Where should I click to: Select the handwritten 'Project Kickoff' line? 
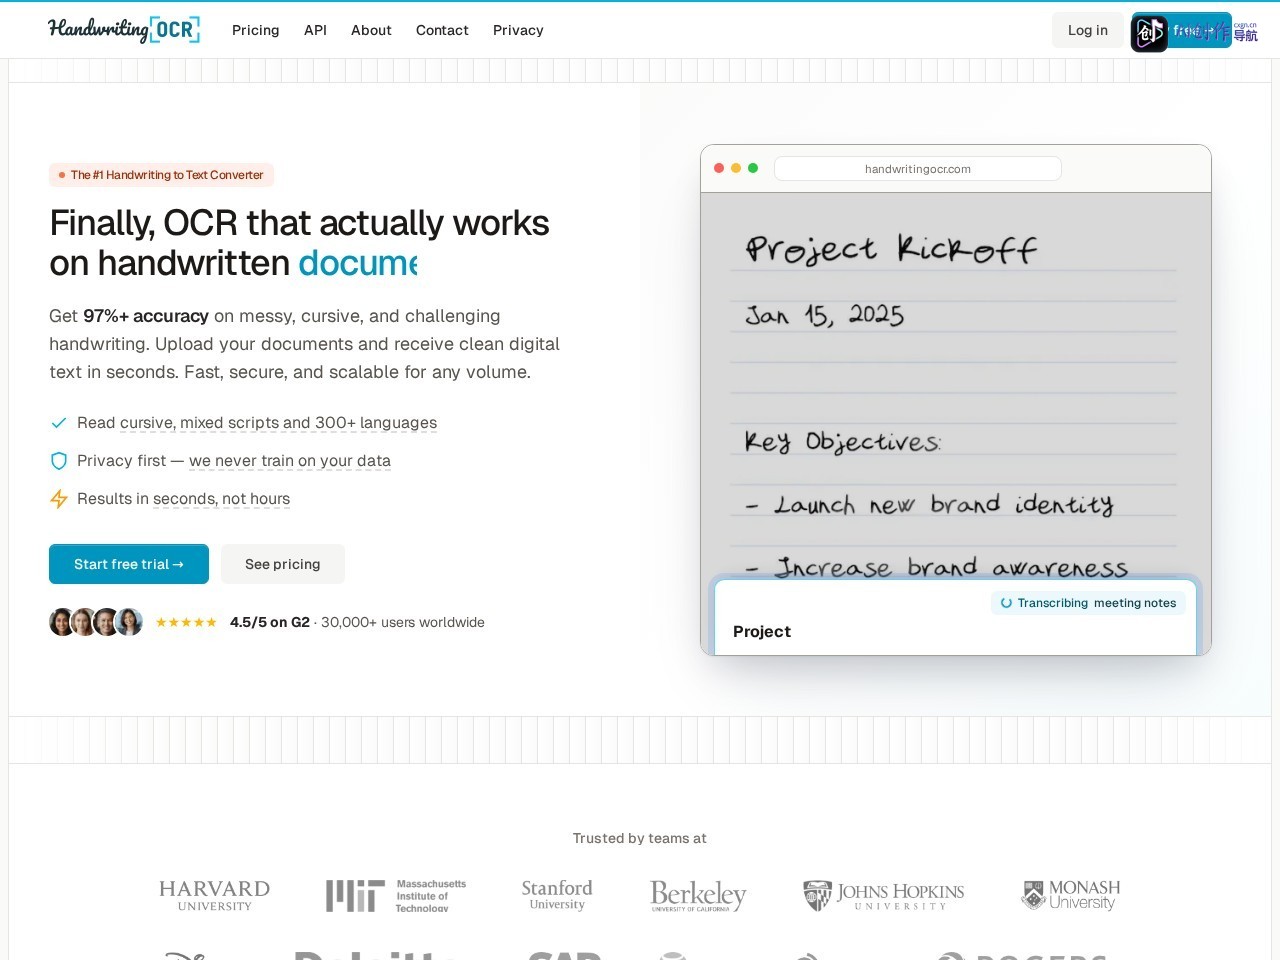coord(891,249)
